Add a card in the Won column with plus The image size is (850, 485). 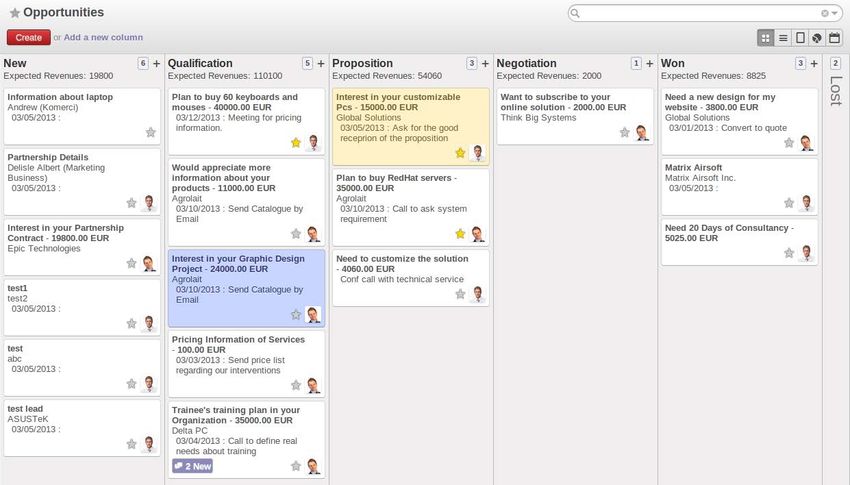[814, 63]
